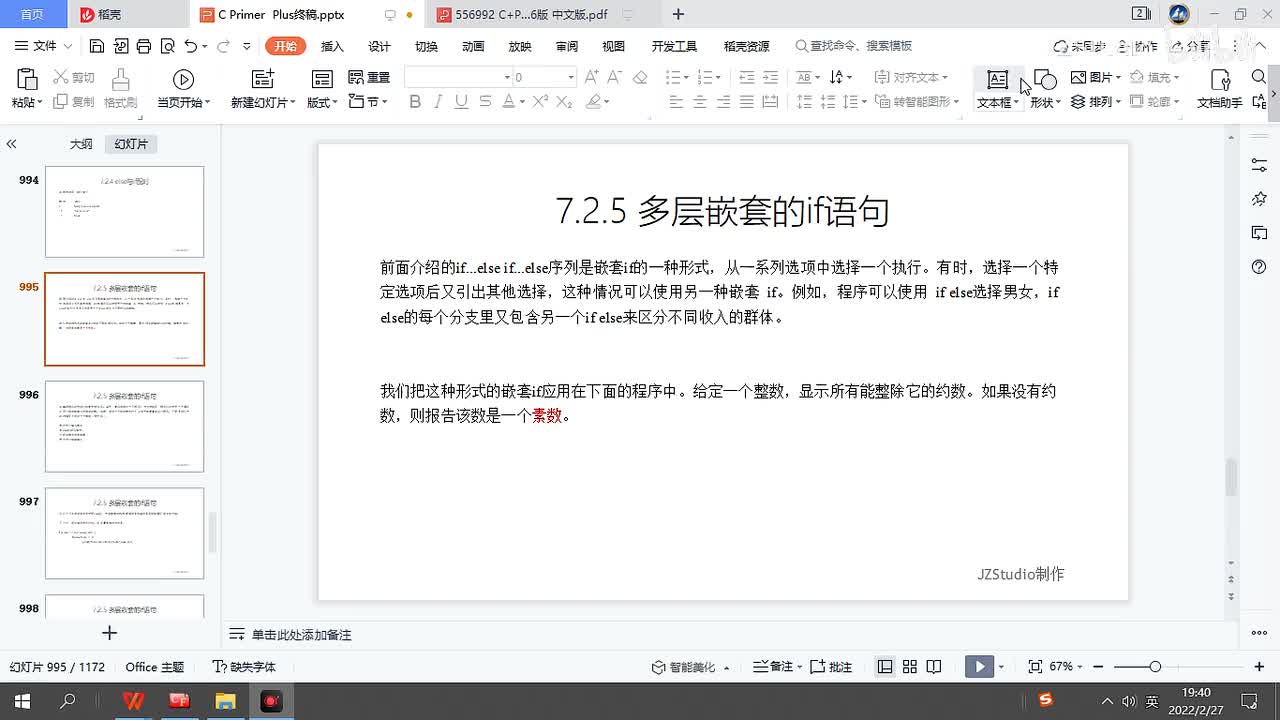The image size is (1280, 720).
Task: Open the Animation (动画) ribbon tab
Action: 473,46
